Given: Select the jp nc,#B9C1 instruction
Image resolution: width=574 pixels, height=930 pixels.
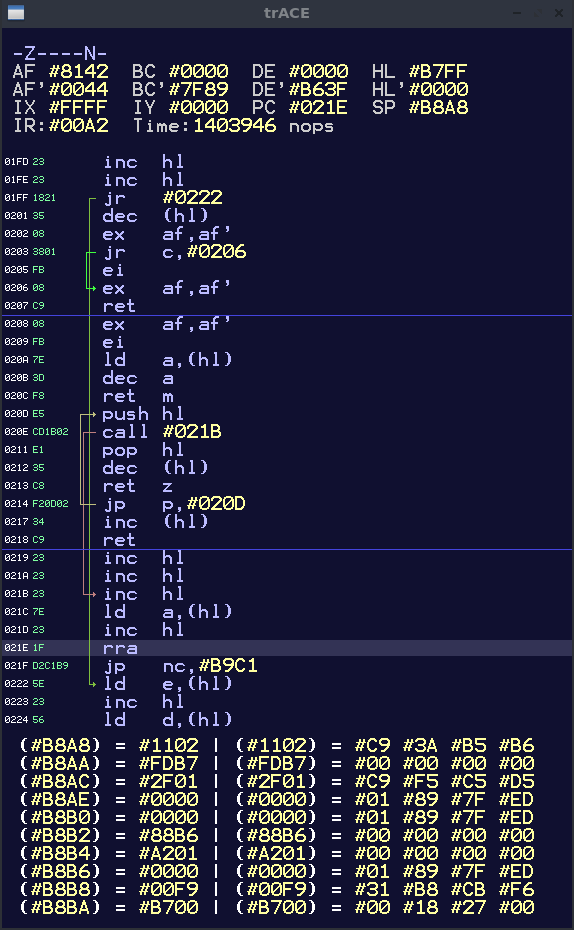Looking at the screenshot, I should (181, 665).
